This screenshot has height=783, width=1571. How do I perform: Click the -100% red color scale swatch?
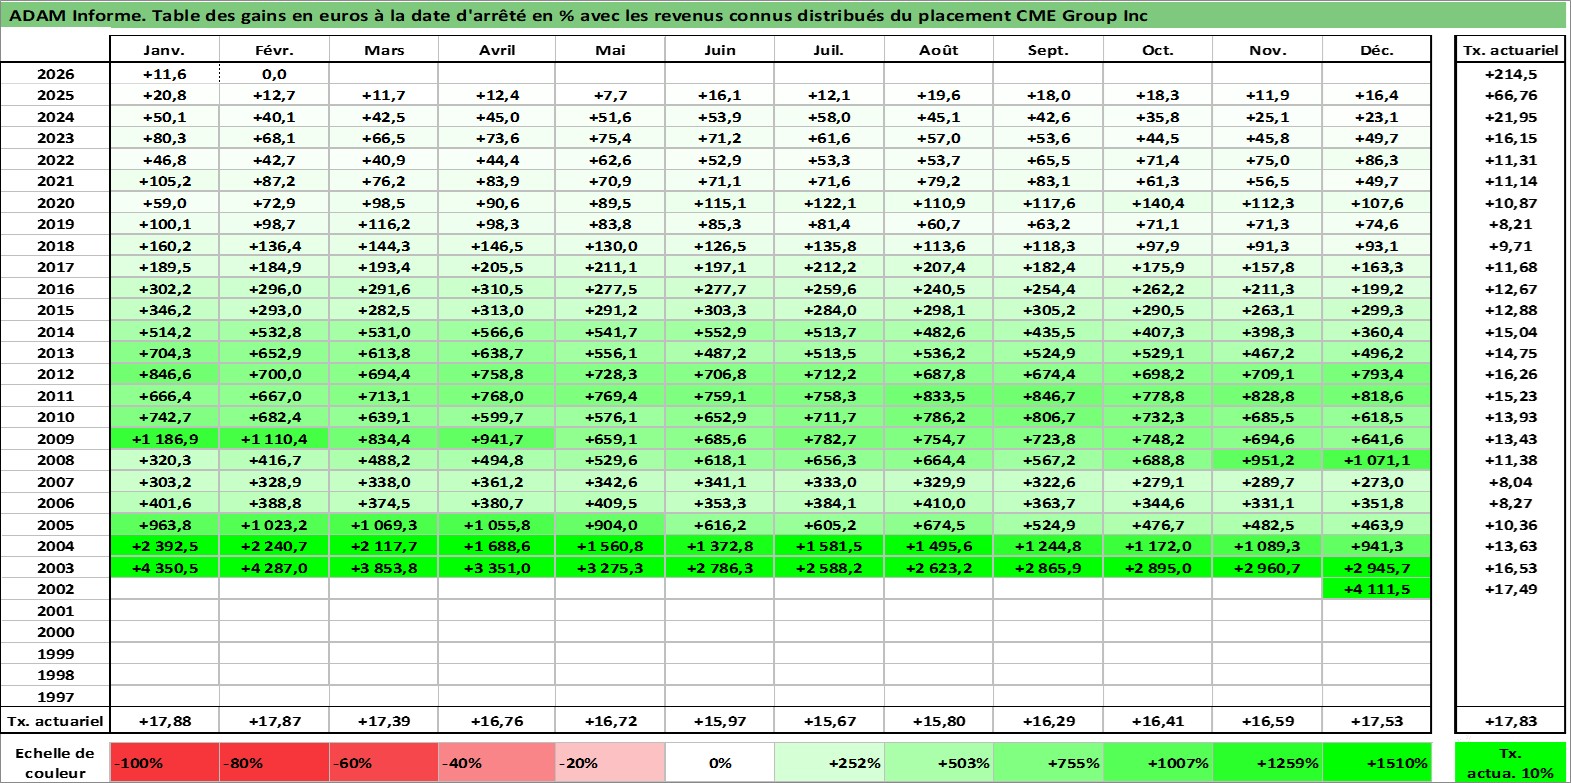coord(164,762)
